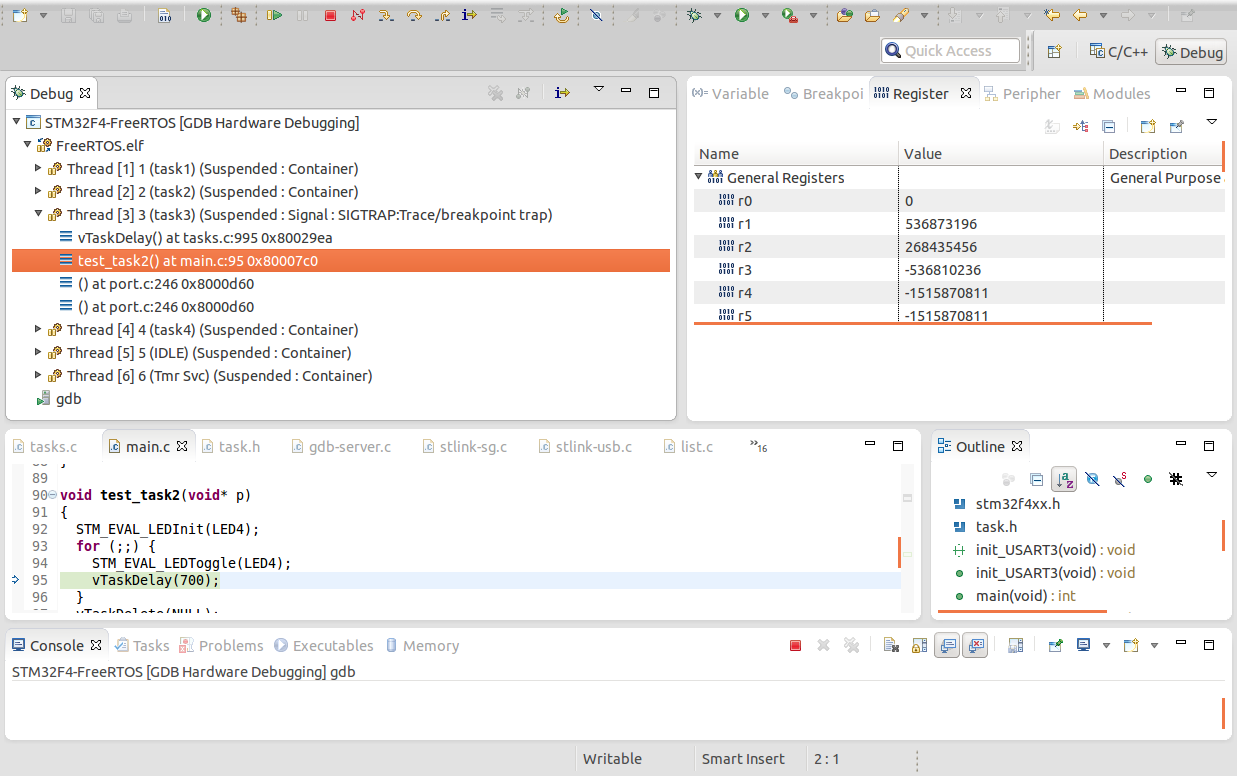Click the Step Into toolbar icon

pos(386,15)
